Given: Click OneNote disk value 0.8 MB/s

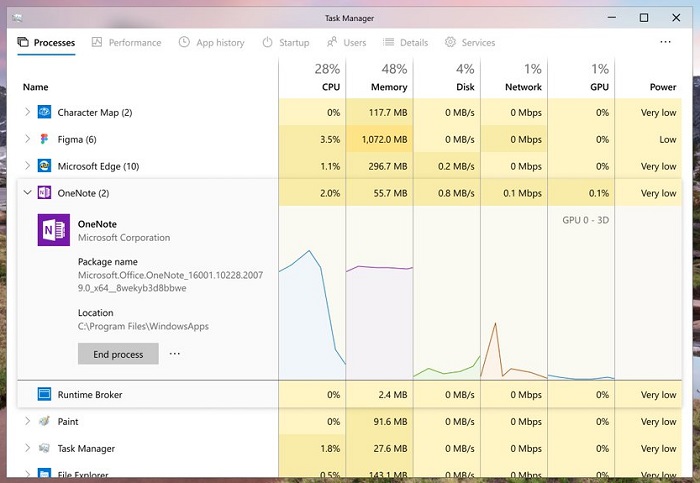Looking at the screenshot, I should pyautogui.click(x=456, y=193).
